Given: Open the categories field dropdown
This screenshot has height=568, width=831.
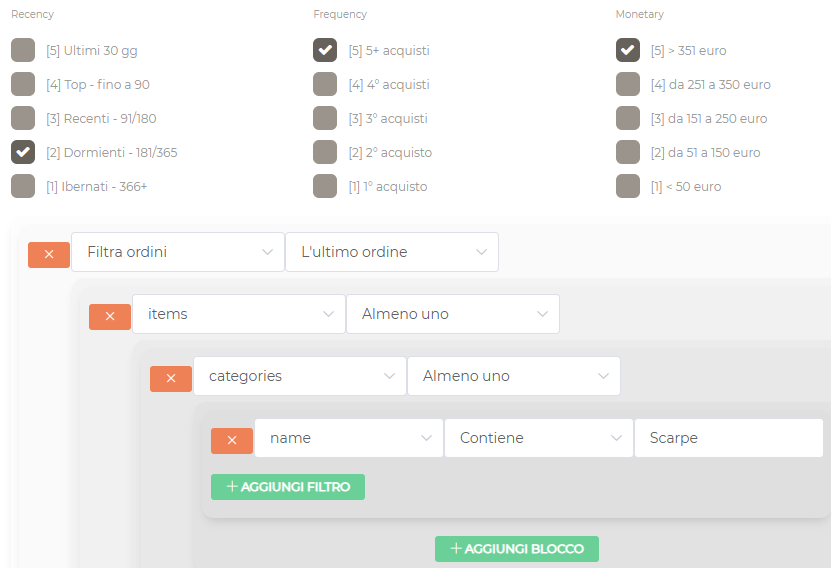Looking at the screenshot, I should (300, 376).
